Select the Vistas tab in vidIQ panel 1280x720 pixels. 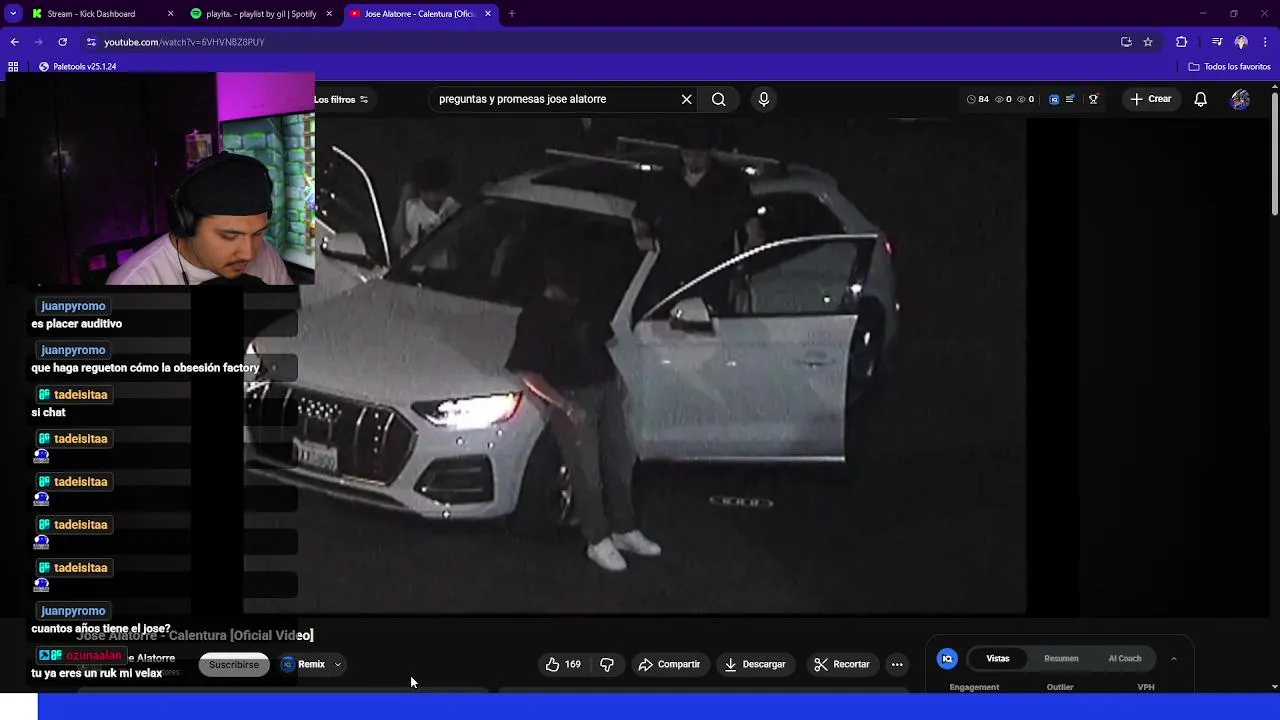(x=998, y=658)
